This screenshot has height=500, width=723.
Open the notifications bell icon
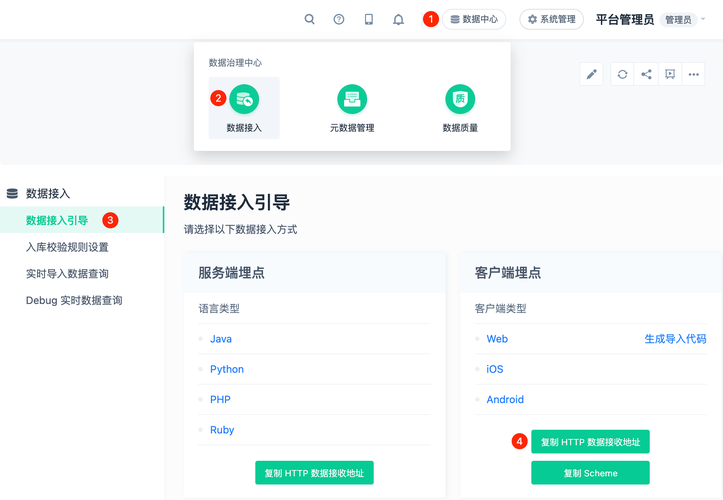398,19
